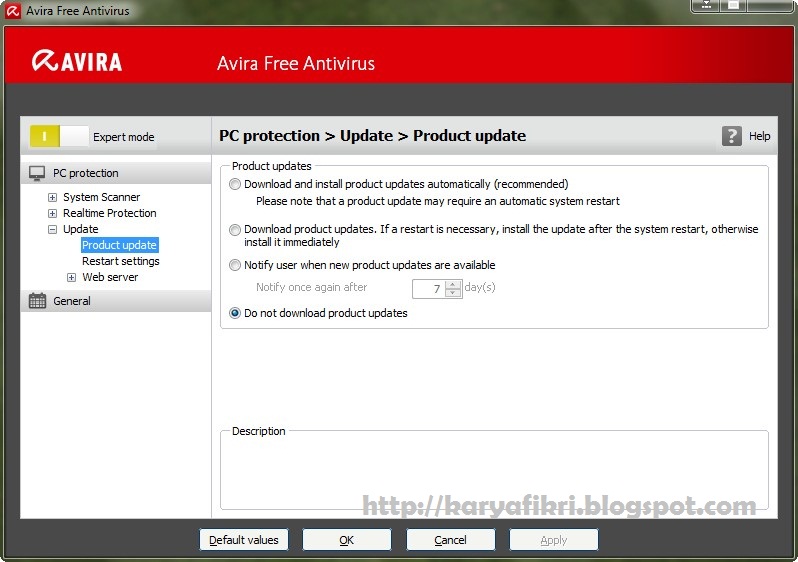This screenshot has width=798, height=562.
Task: Open Restart settings tree item
Action: 121,261
